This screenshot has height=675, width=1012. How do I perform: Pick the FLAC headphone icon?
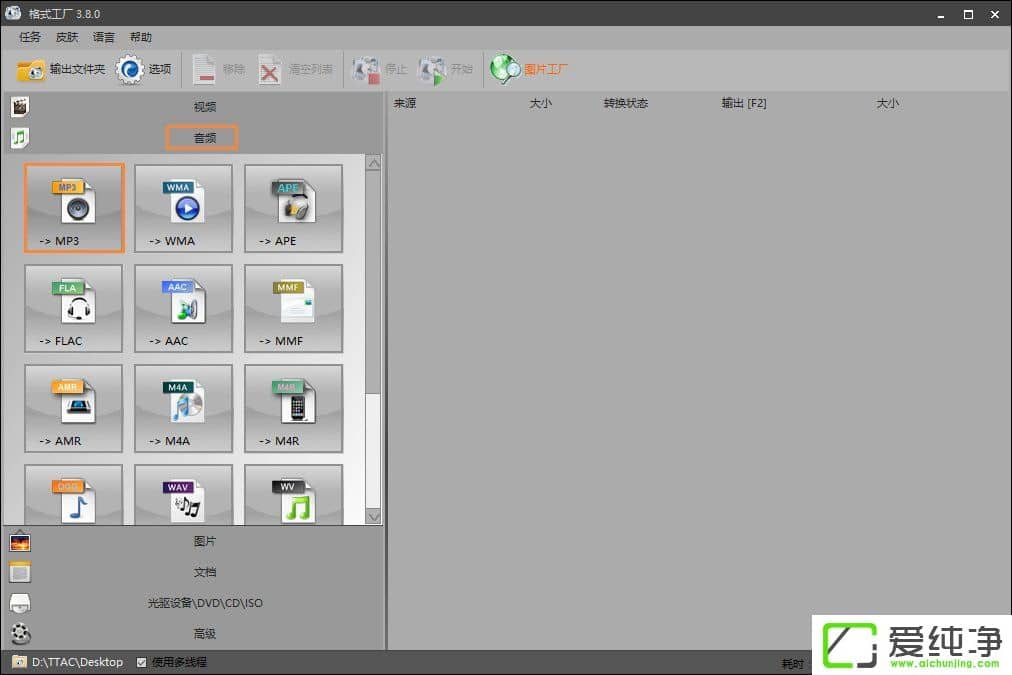[74, 307]
